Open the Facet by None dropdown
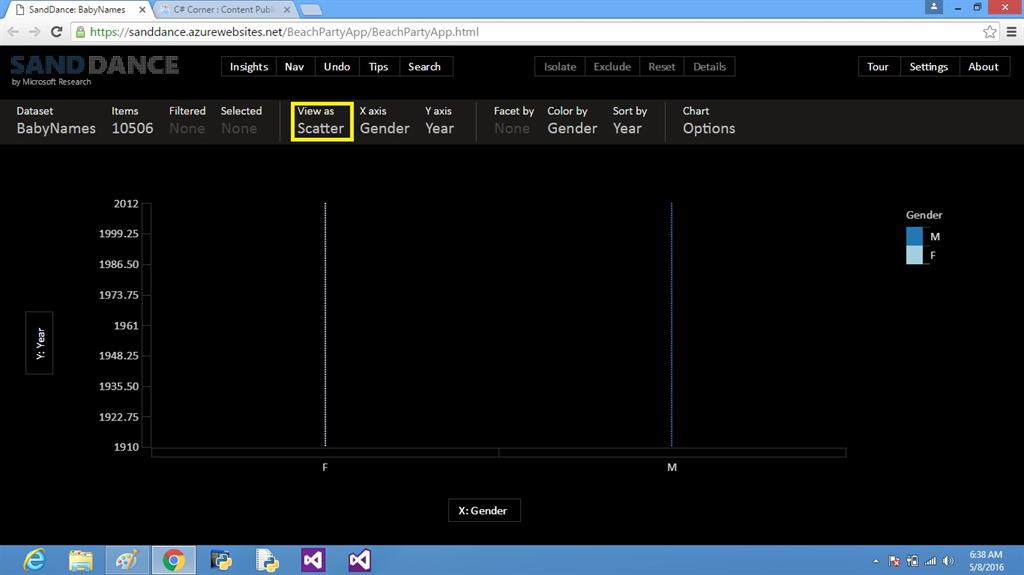1024x575 pixels. point(513,121)
